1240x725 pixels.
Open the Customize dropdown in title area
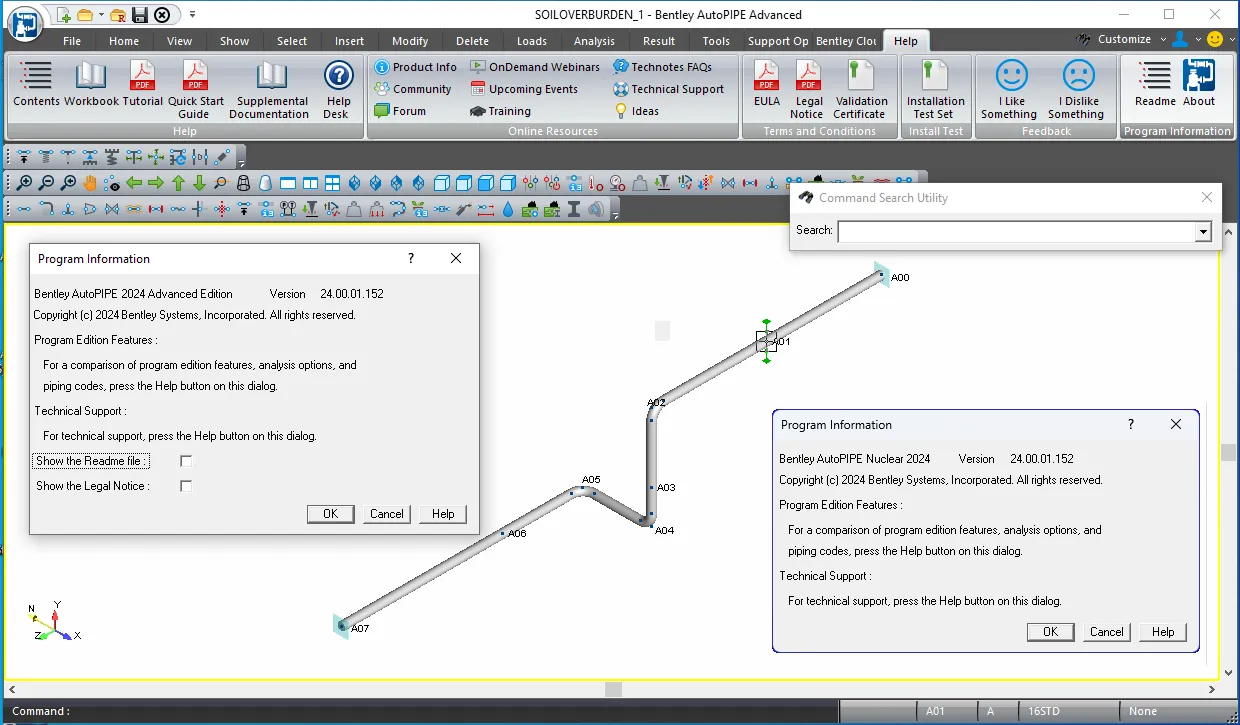[1164, 39]
